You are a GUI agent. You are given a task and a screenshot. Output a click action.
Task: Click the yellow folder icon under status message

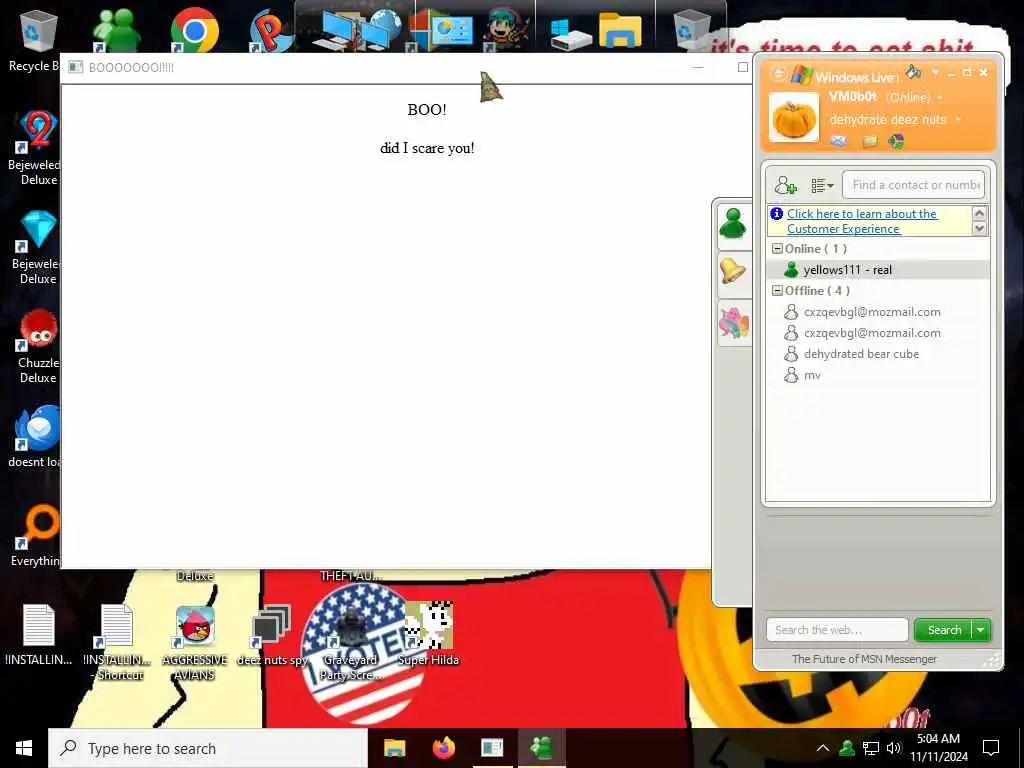pos(870,141)
